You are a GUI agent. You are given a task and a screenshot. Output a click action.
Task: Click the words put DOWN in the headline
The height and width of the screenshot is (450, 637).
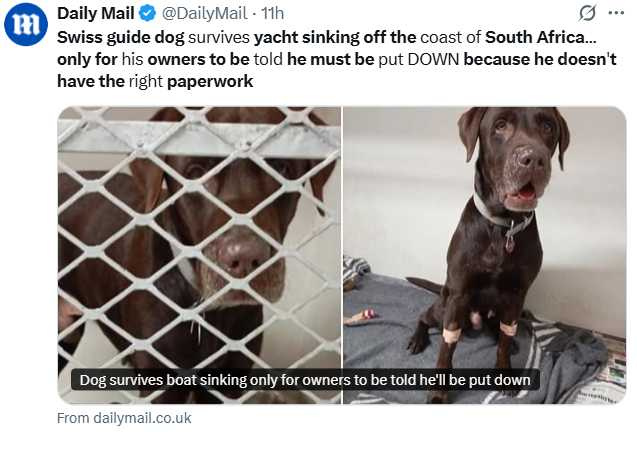tap(419, 59)
